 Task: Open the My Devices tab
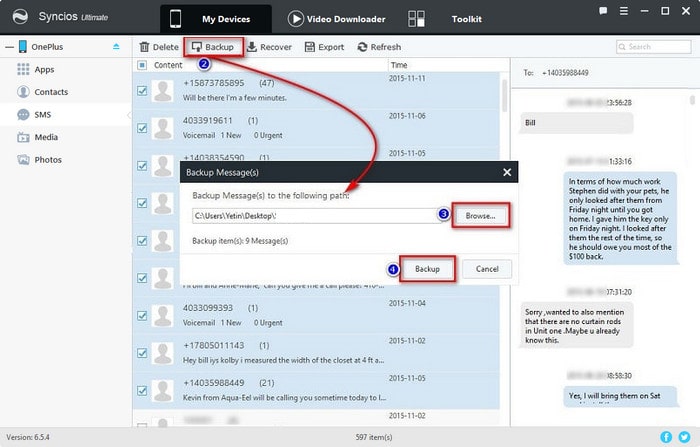(x=216, y=19)
